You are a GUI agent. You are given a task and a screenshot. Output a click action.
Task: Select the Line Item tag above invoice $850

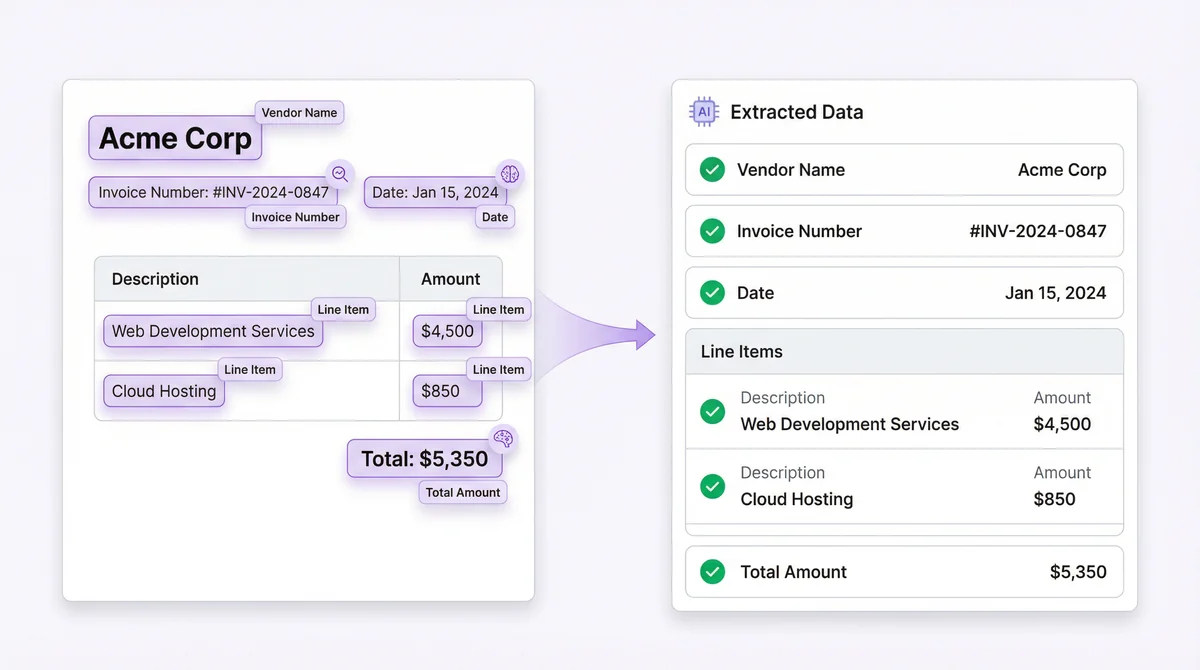498,370
